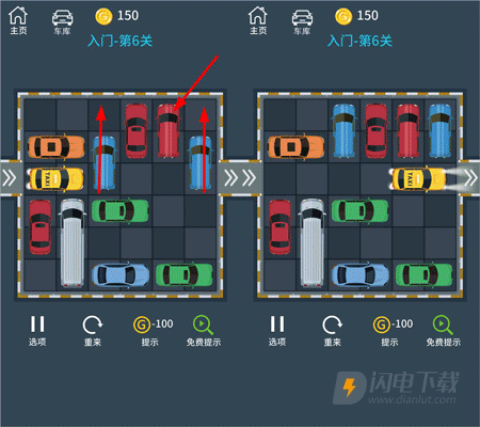Viewport: 480px width, 427px height.
Task: Select the light blue car in left board bottom row
Action: [x=120, y=275]
